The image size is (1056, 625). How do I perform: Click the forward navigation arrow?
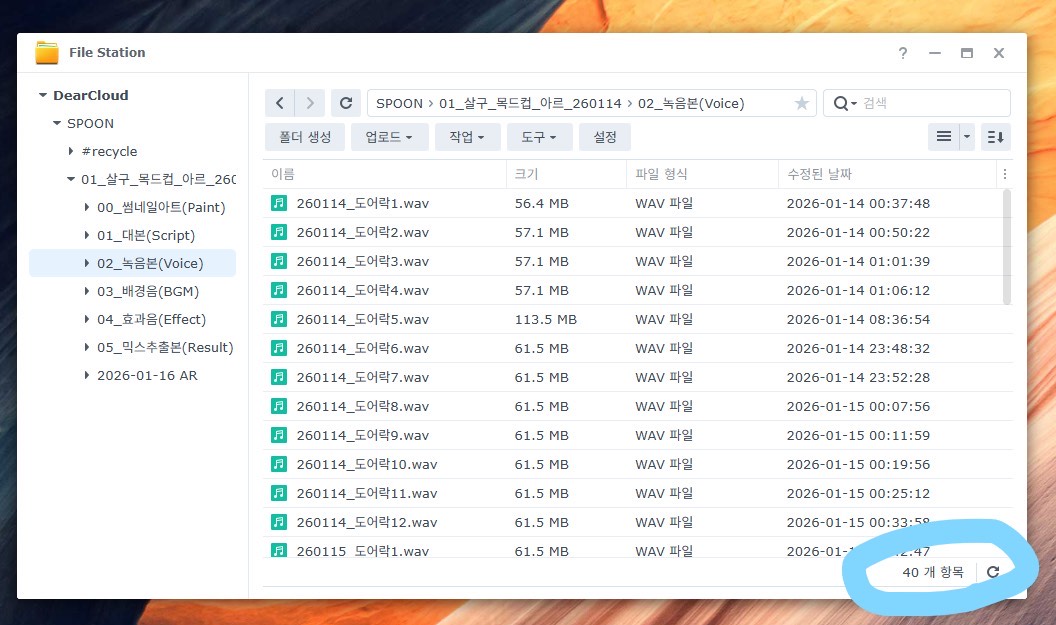pos(311,103)
